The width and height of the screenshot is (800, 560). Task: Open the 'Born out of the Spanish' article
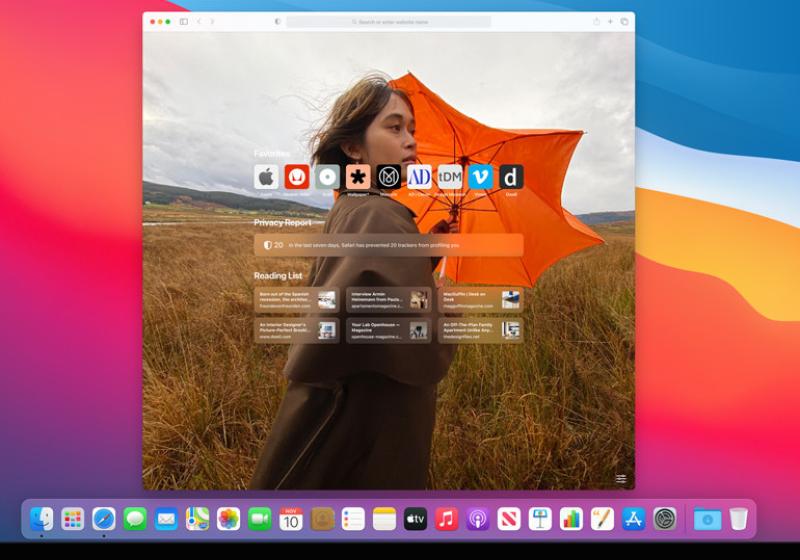(297, 300)
